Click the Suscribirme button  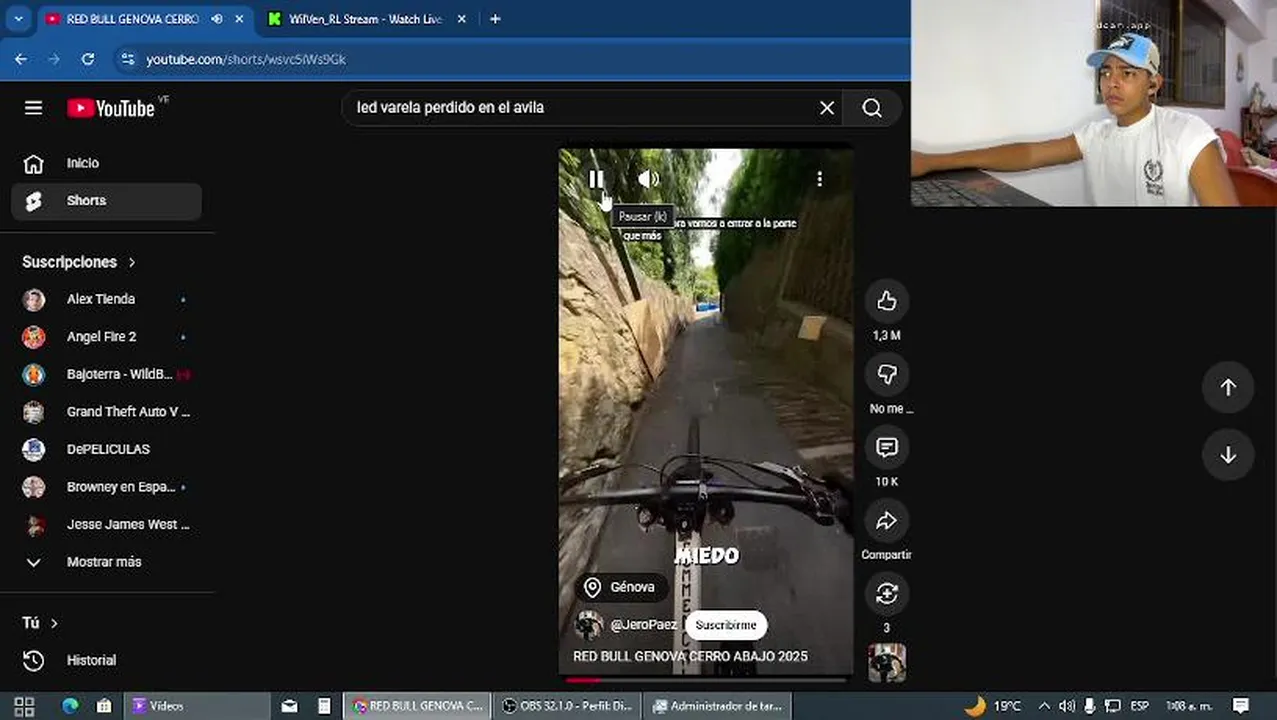[x=726, y=625]
